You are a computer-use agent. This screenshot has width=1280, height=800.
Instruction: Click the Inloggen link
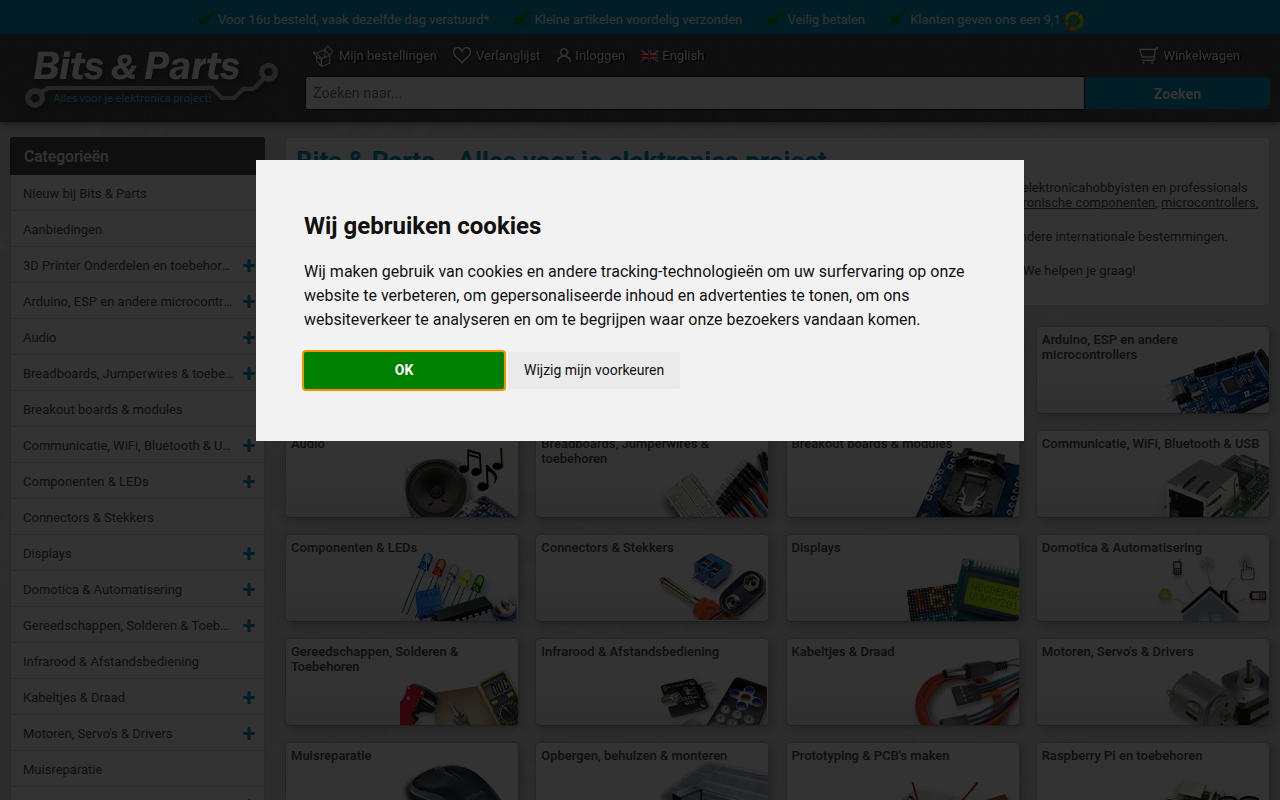(x=600, y=56)
